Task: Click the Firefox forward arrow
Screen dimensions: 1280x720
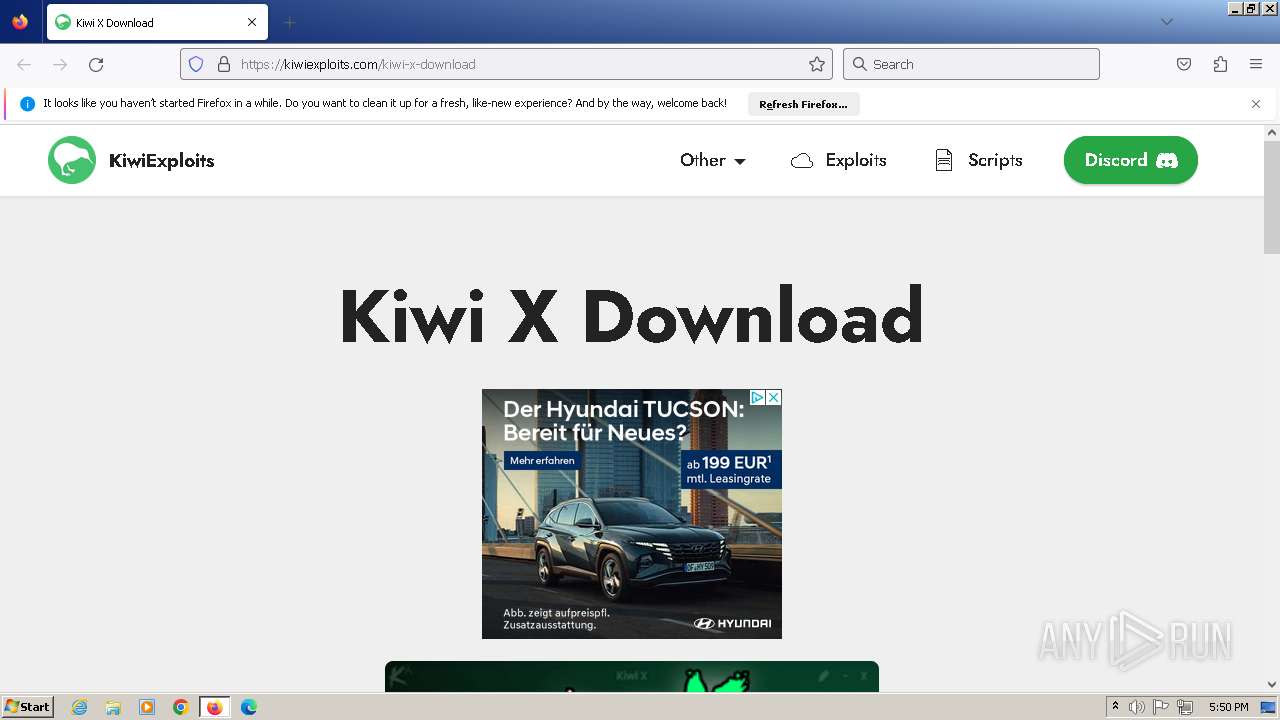Action: tap(60, 64)
